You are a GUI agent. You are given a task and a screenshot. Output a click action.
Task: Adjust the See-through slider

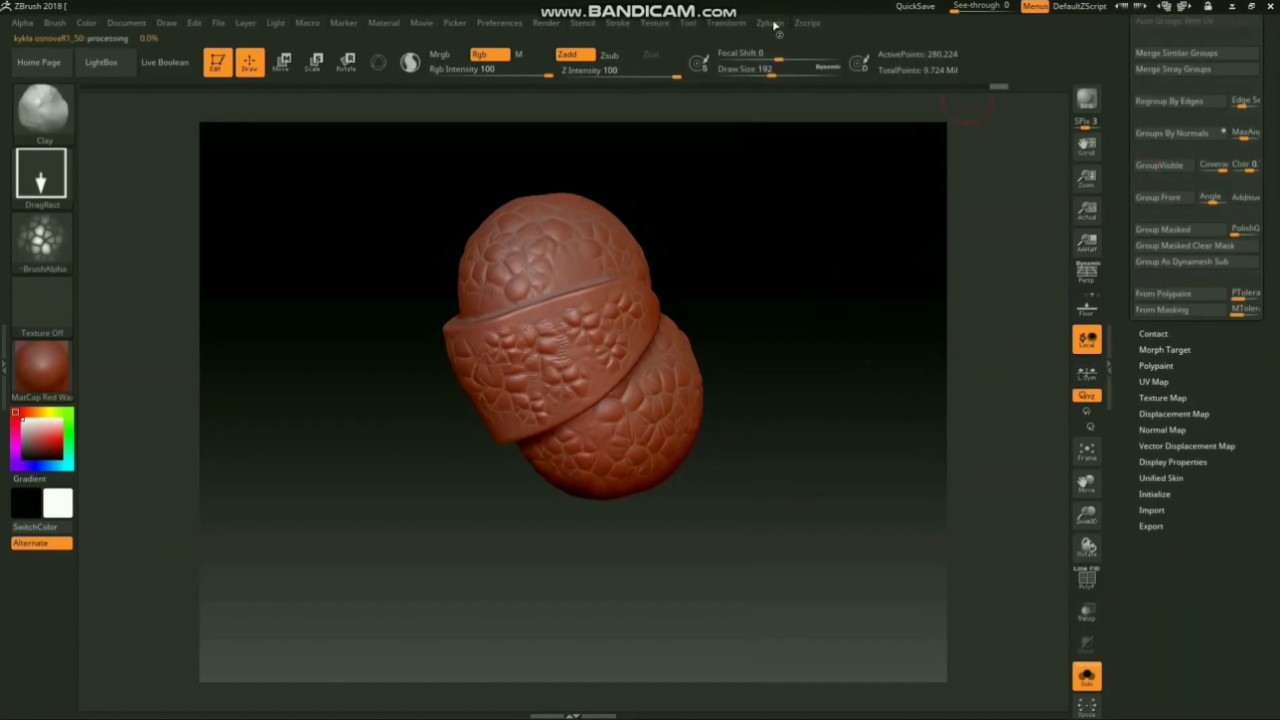click(981, 7)
